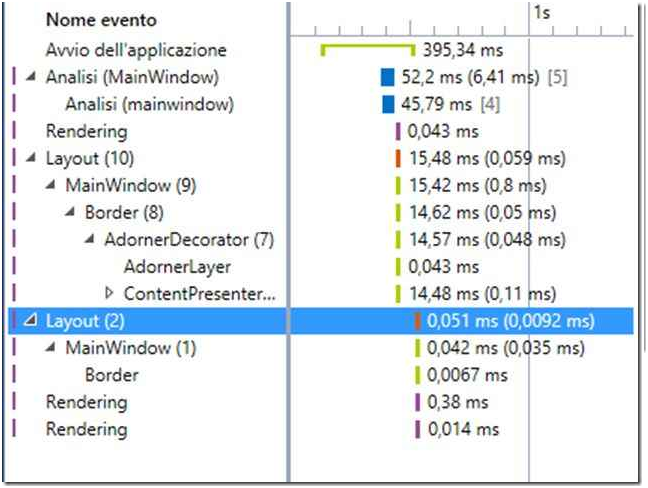Collapse the Analisi (MainWindow) node
The height and width of the screenshot is (488, 648).
tap(31, 77)
